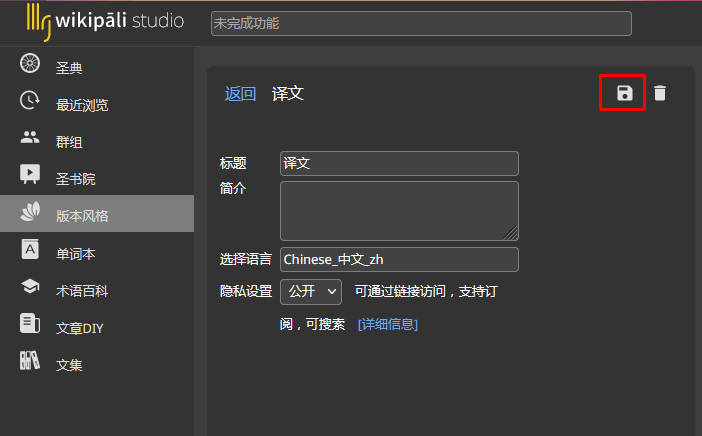
Task: Click the 隐私设置 label text
Action: [246, 291]
